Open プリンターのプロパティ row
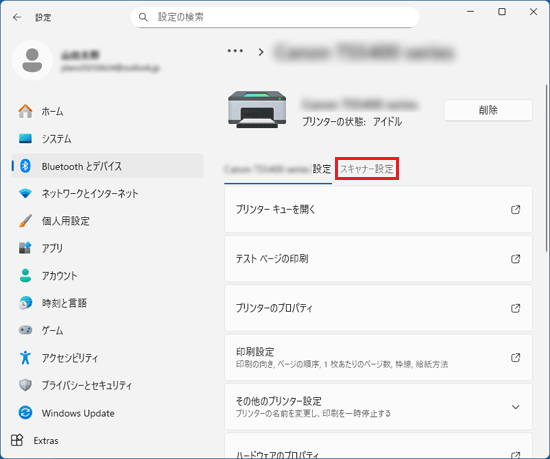 tap(378, 308)
